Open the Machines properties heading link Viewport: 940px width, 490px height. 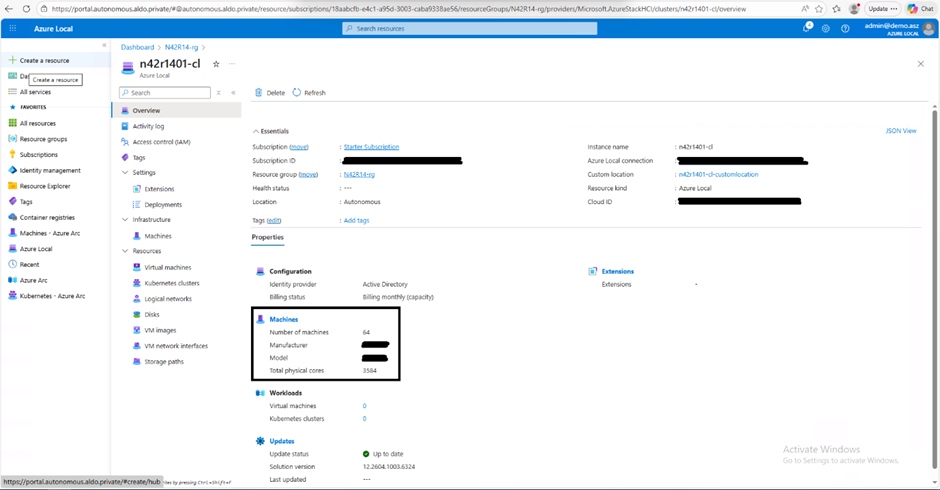pos(284,320)
